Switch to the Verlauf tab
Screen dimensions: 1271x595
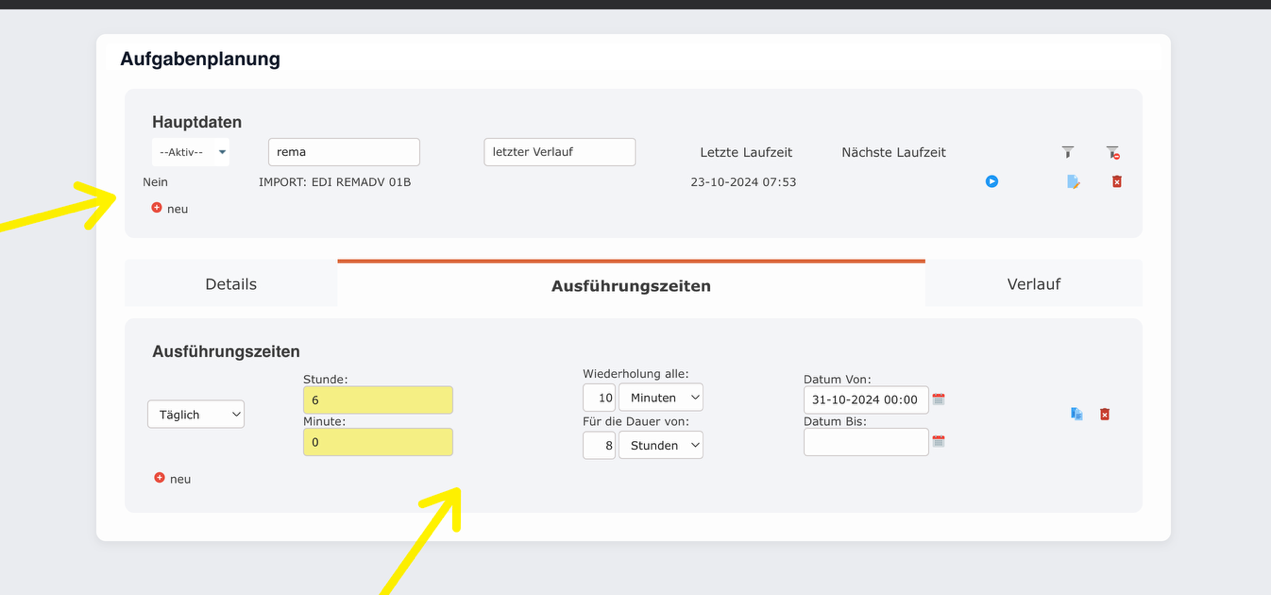tap(1033, 283)
